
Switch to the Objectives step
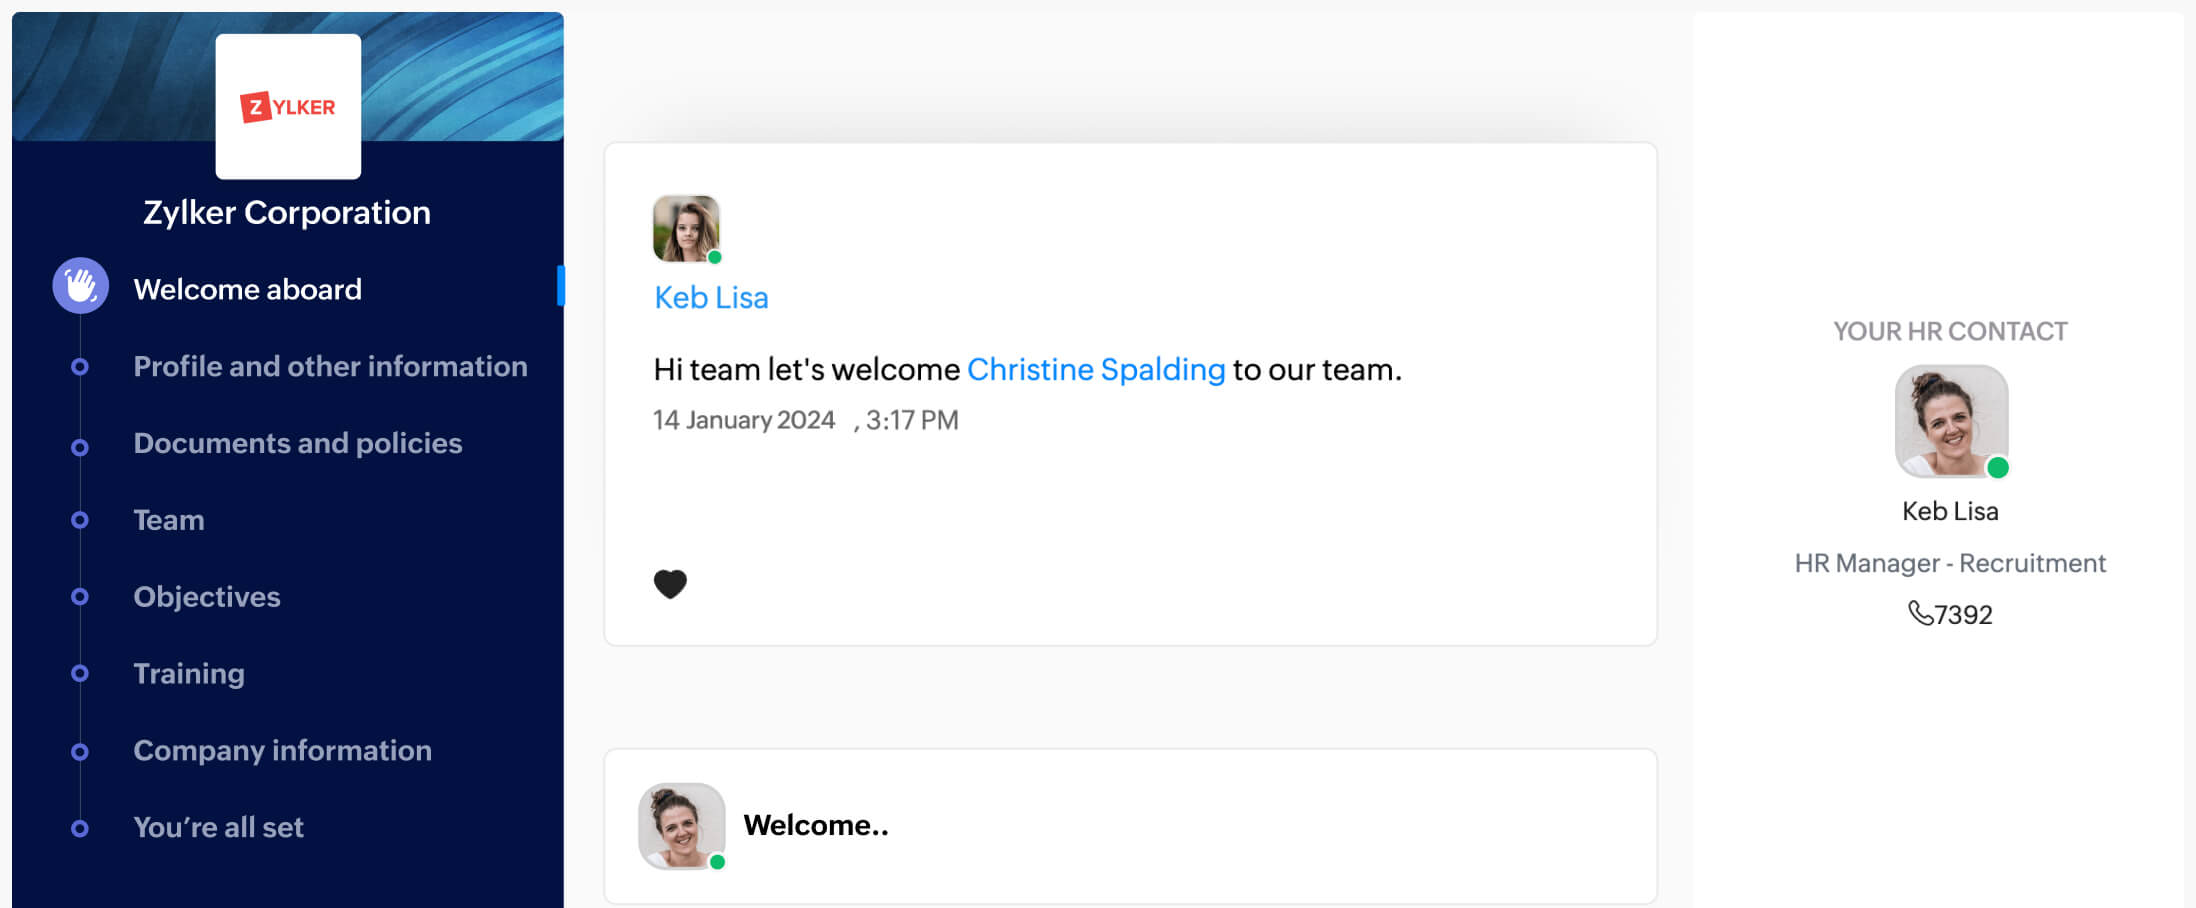[x=206, y=597]
